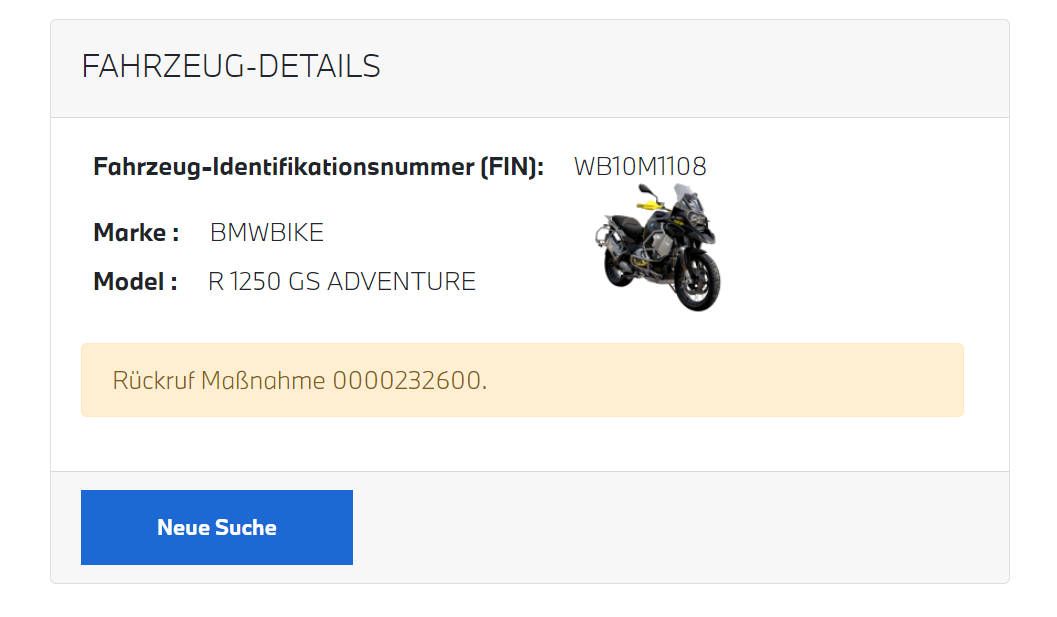
Task: Click the motorcycle's seat
Action: point(628,221)
